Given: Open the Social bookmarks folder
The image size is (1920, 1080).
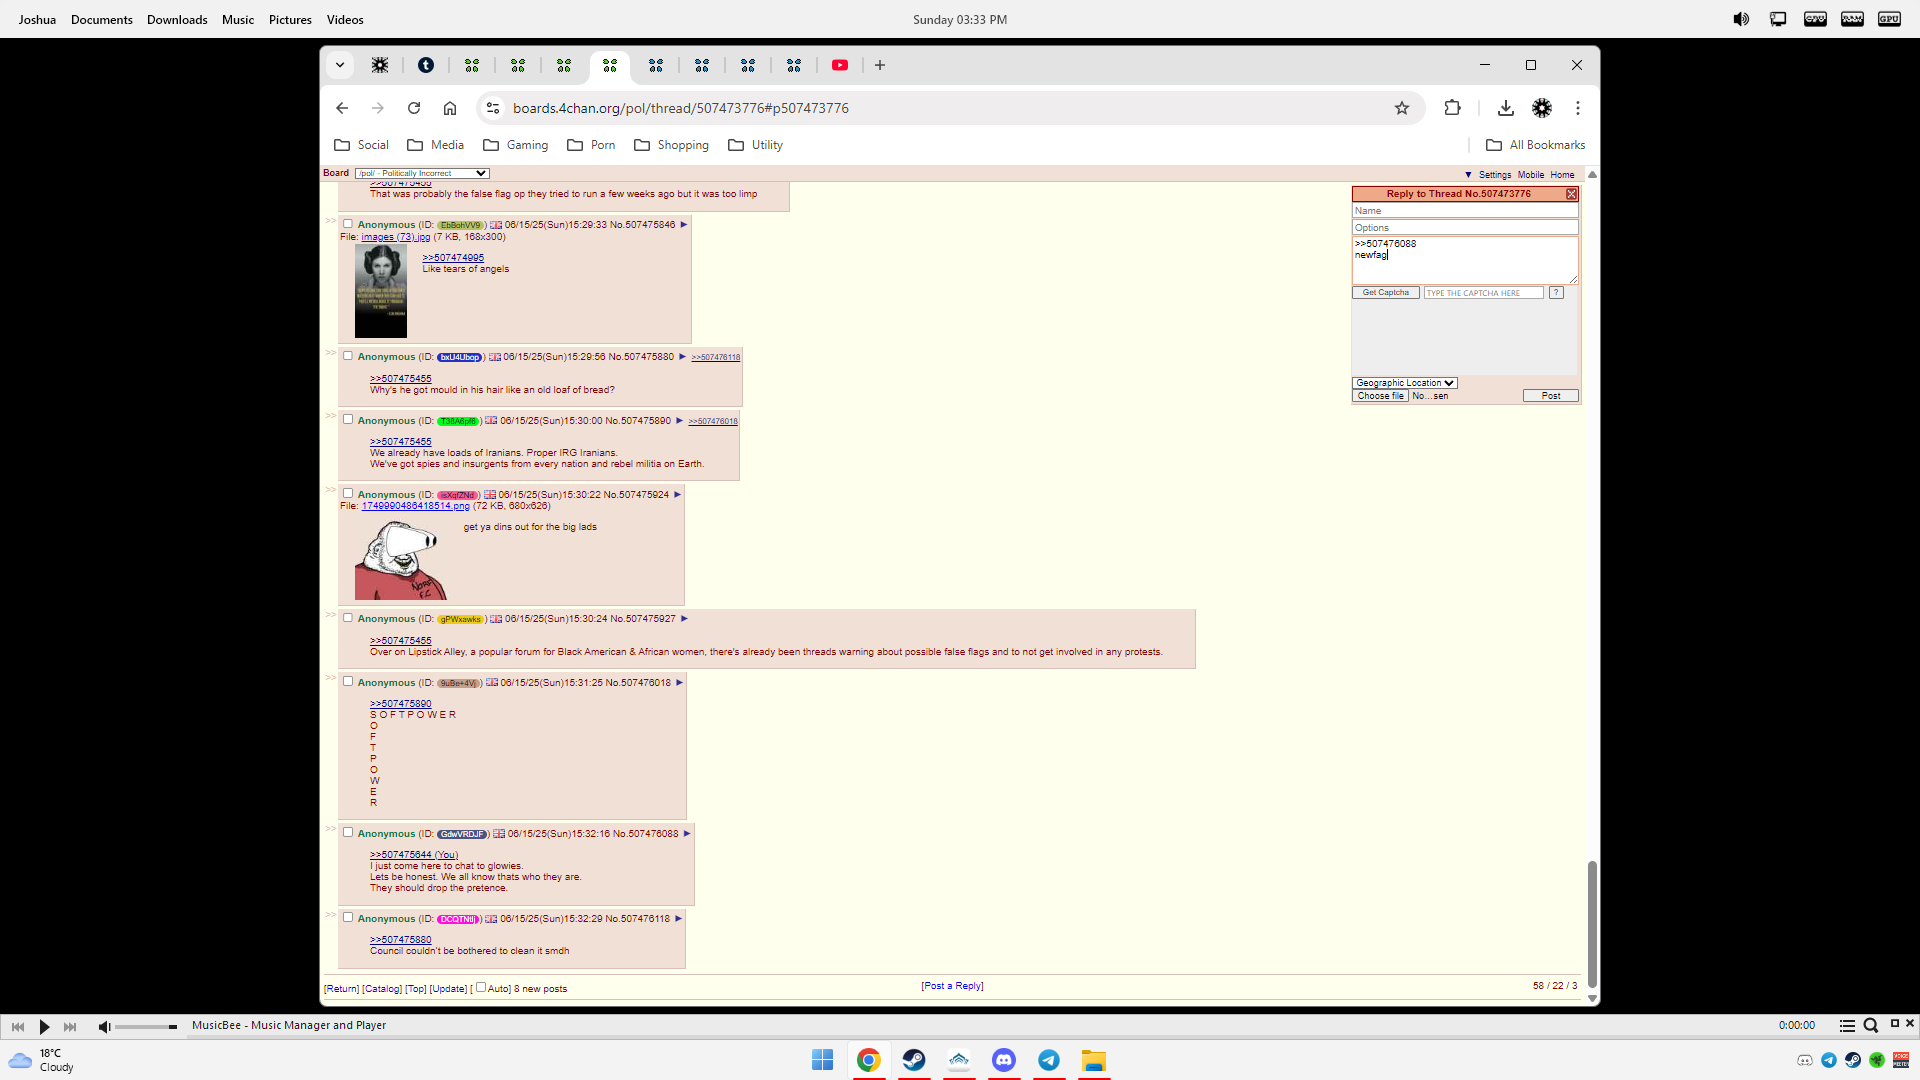Looking at the screenshot, I should pyautogui.click(x=361, y=145).
